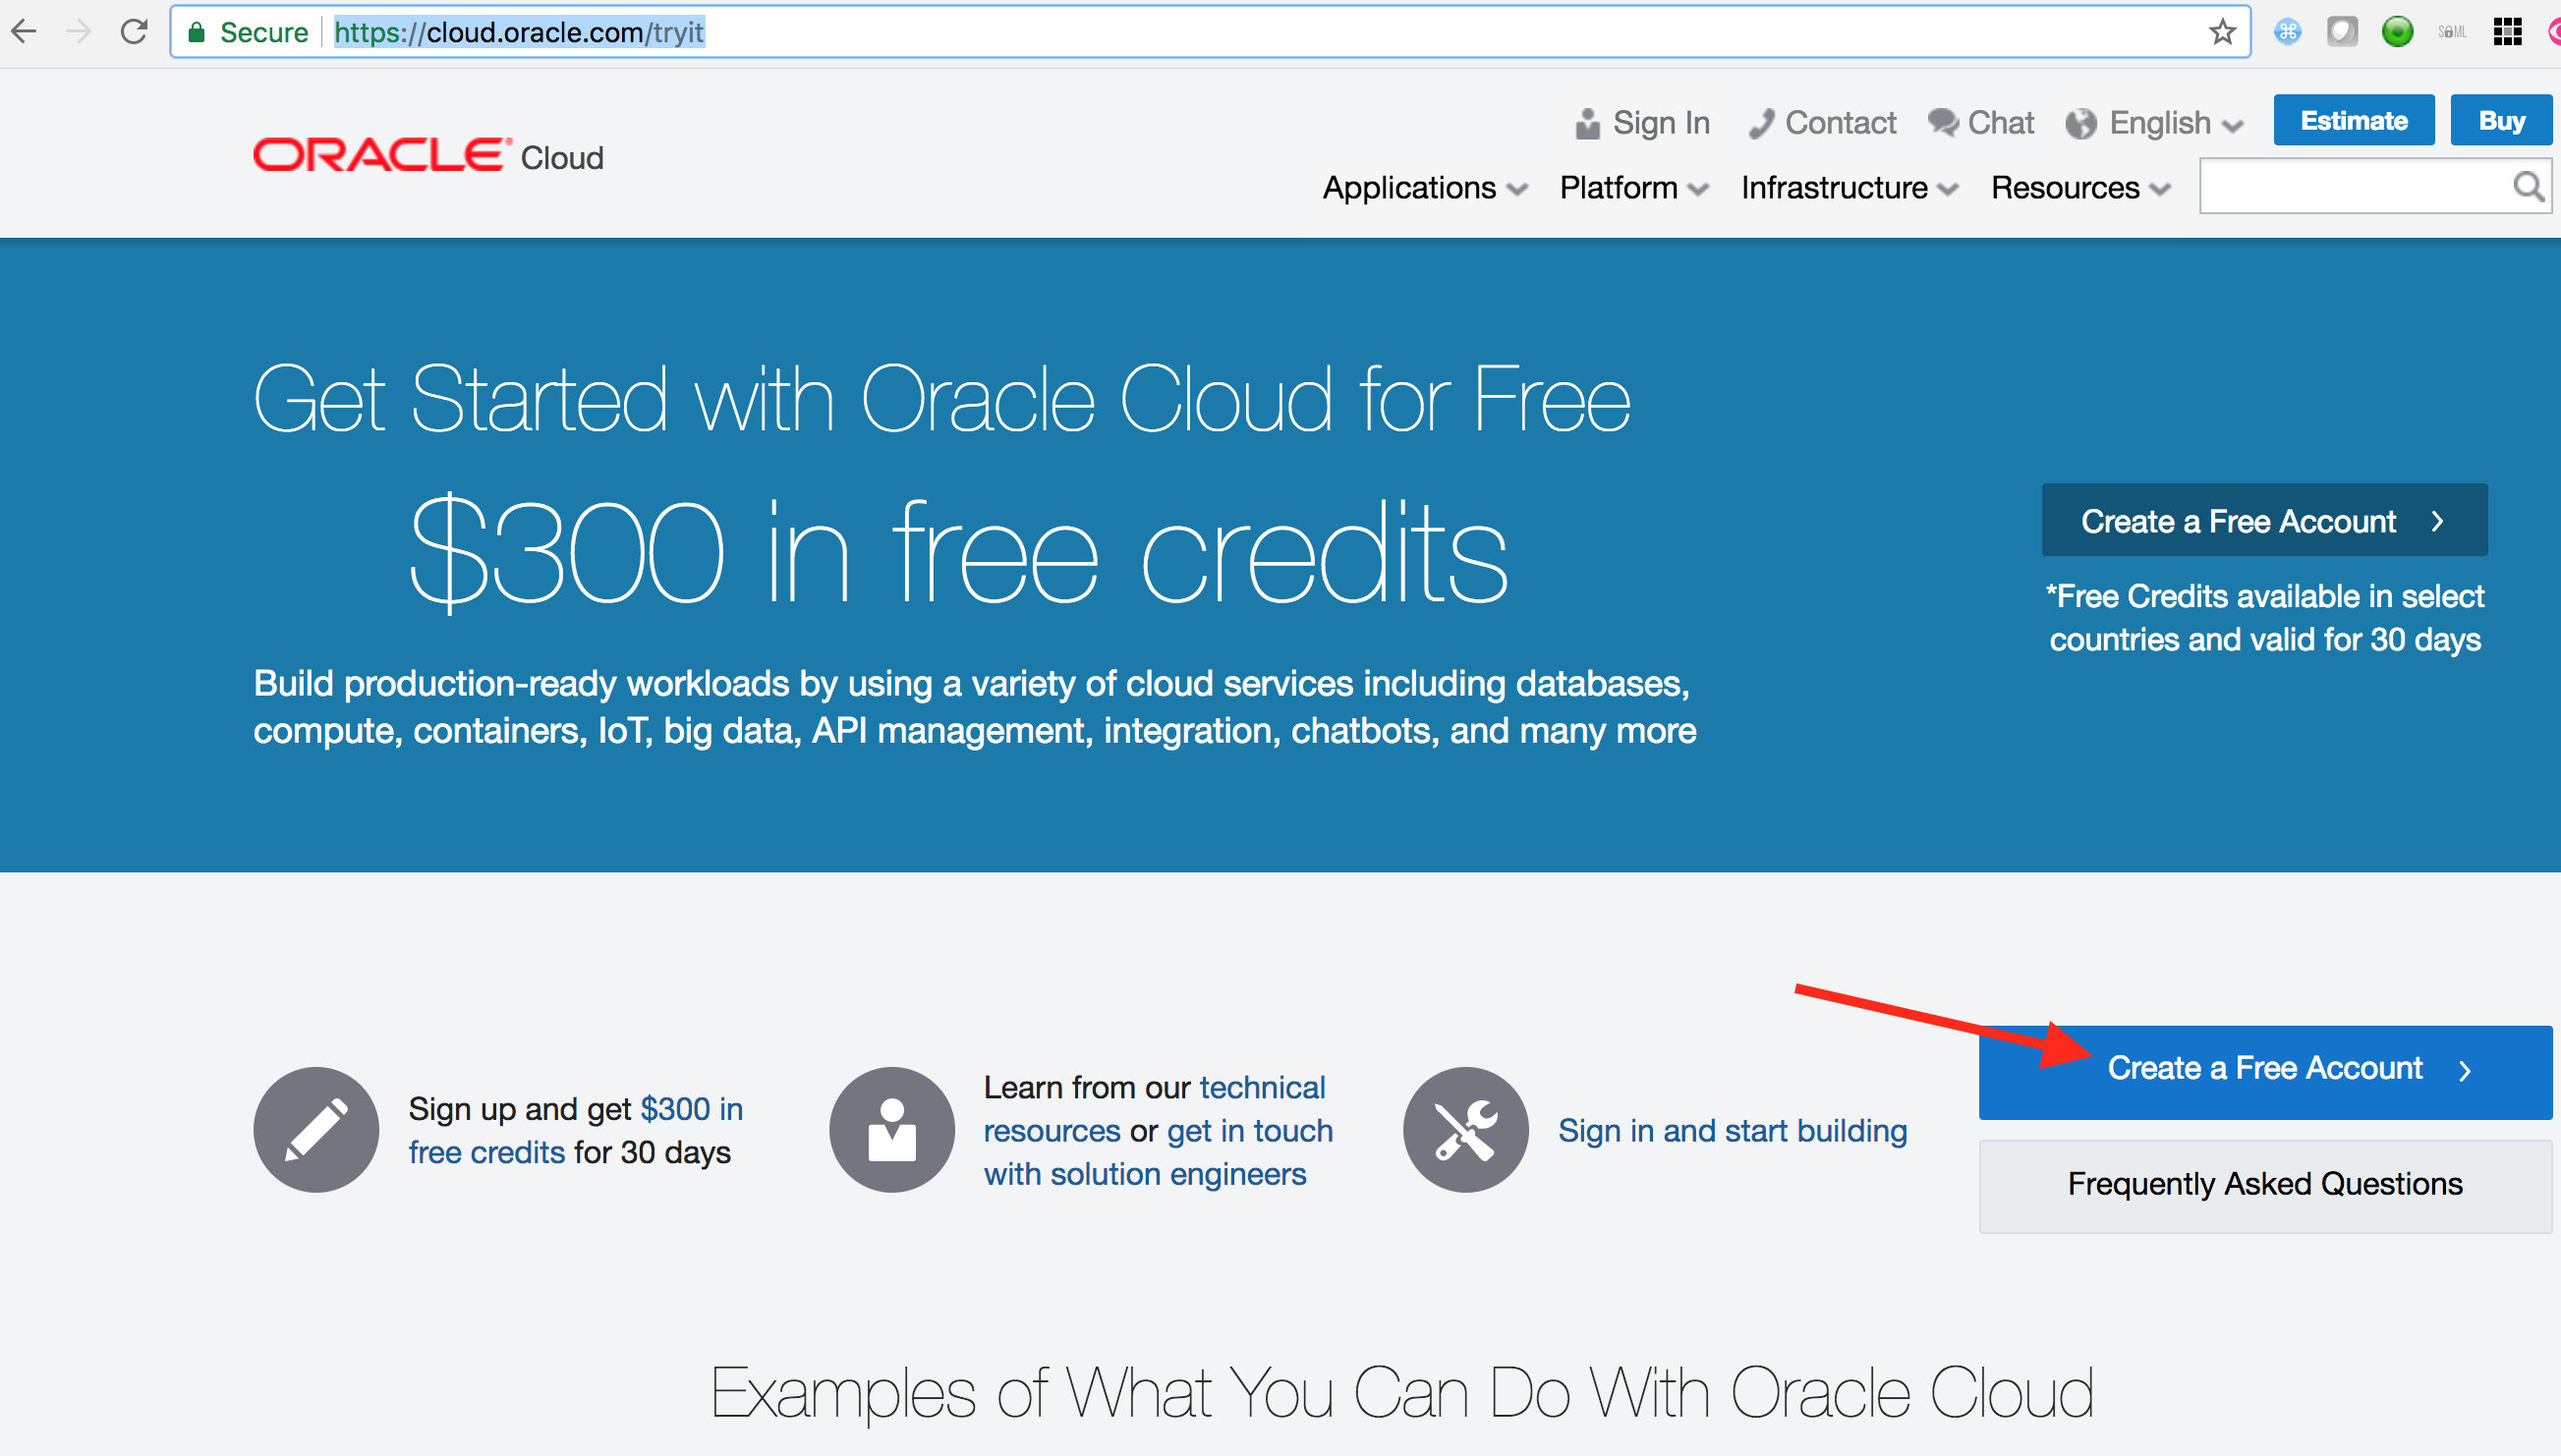The height and width of the screenshot is (1456, 2561).
Task: Click Create a Free Account in banner
Action: tap(2264, 520)
